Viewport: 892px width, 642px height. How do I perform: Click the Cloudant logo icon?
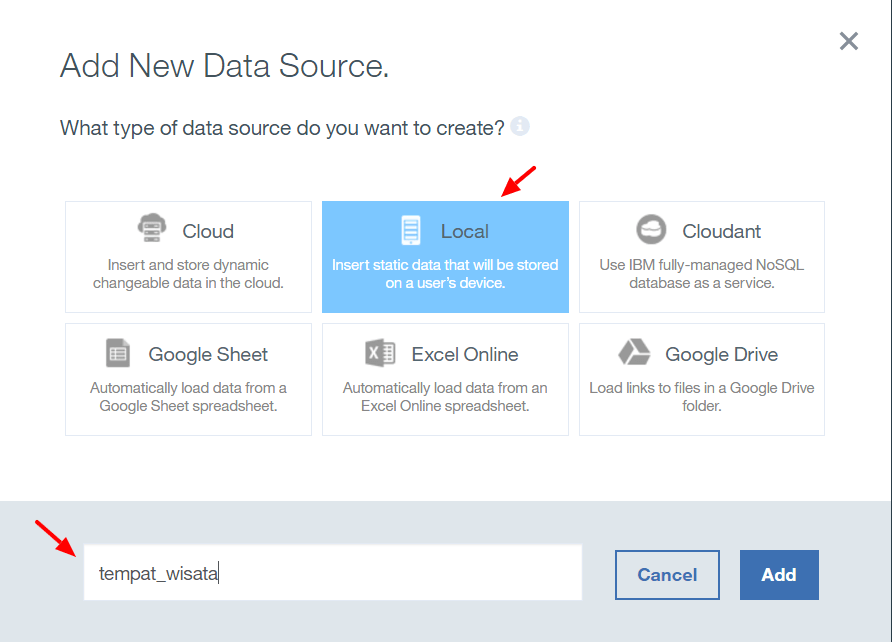point(651,230)
